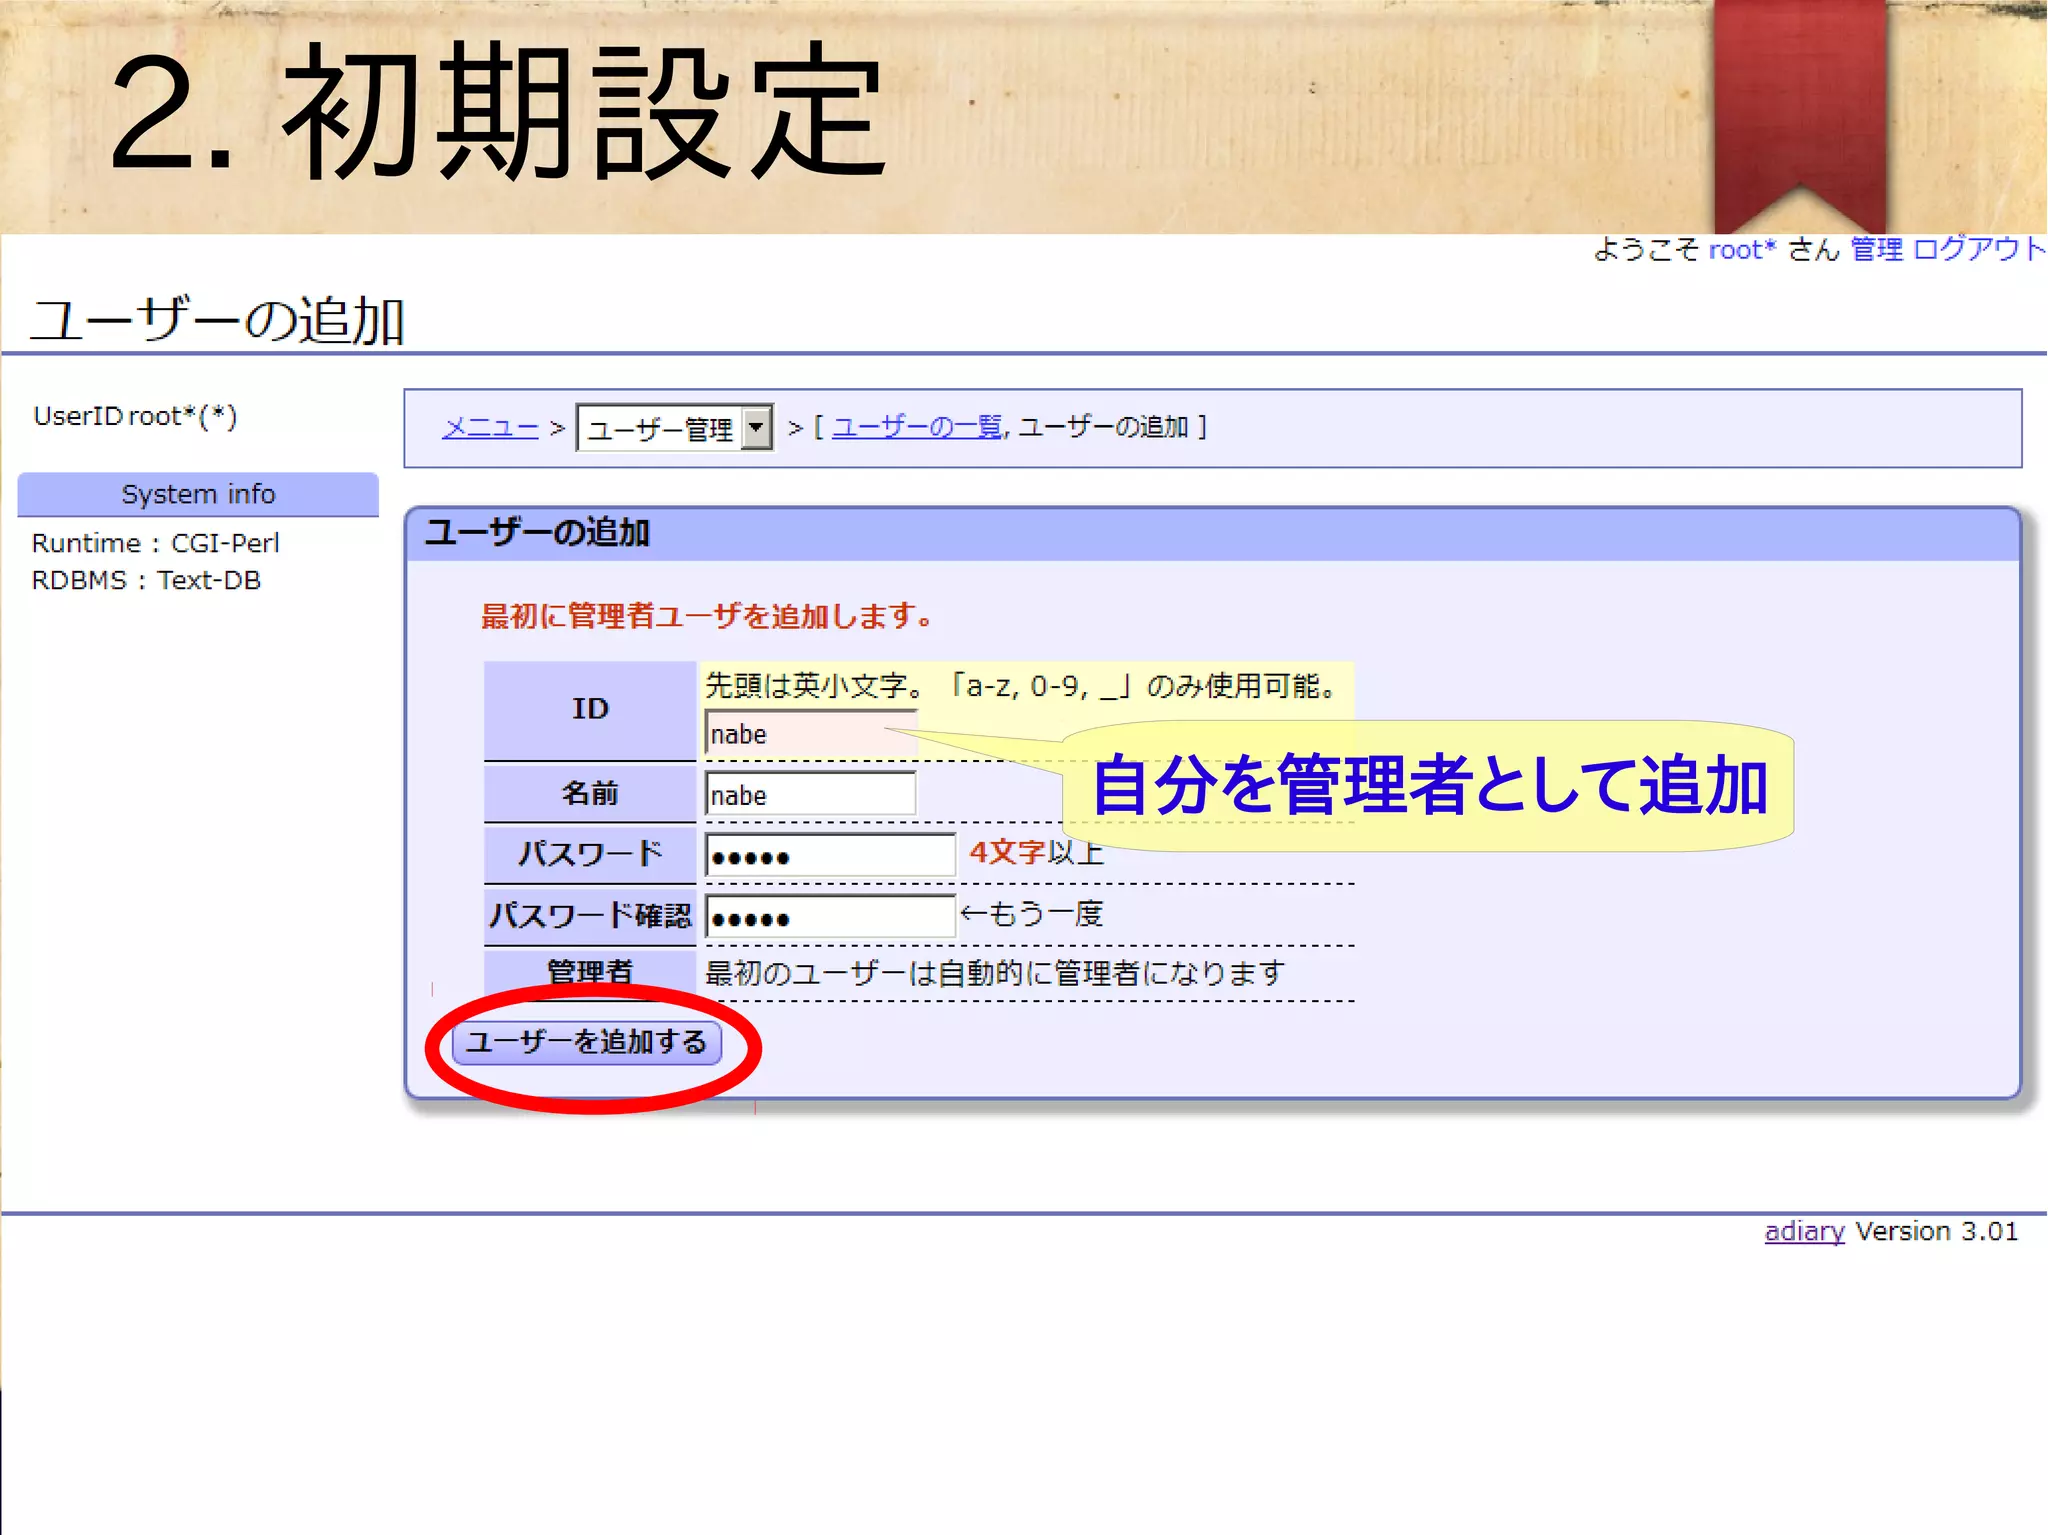
Task: Open the ユーザー管理 dropdown menu
Action: click(x=675, y=428)
